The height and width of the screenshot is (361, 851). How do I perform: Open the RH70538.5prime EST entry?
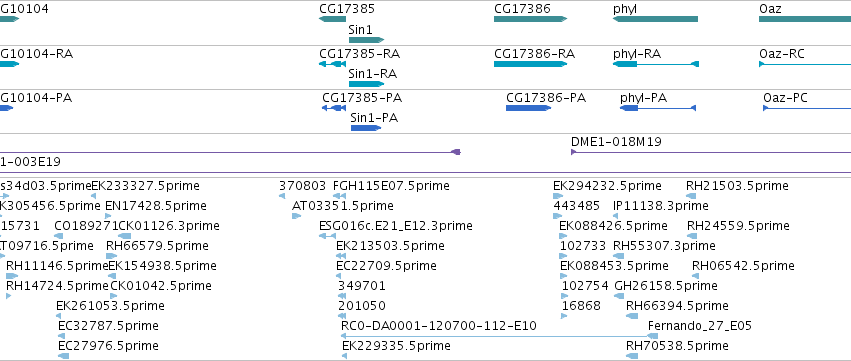pyautogui.click(x=677, y=346)
